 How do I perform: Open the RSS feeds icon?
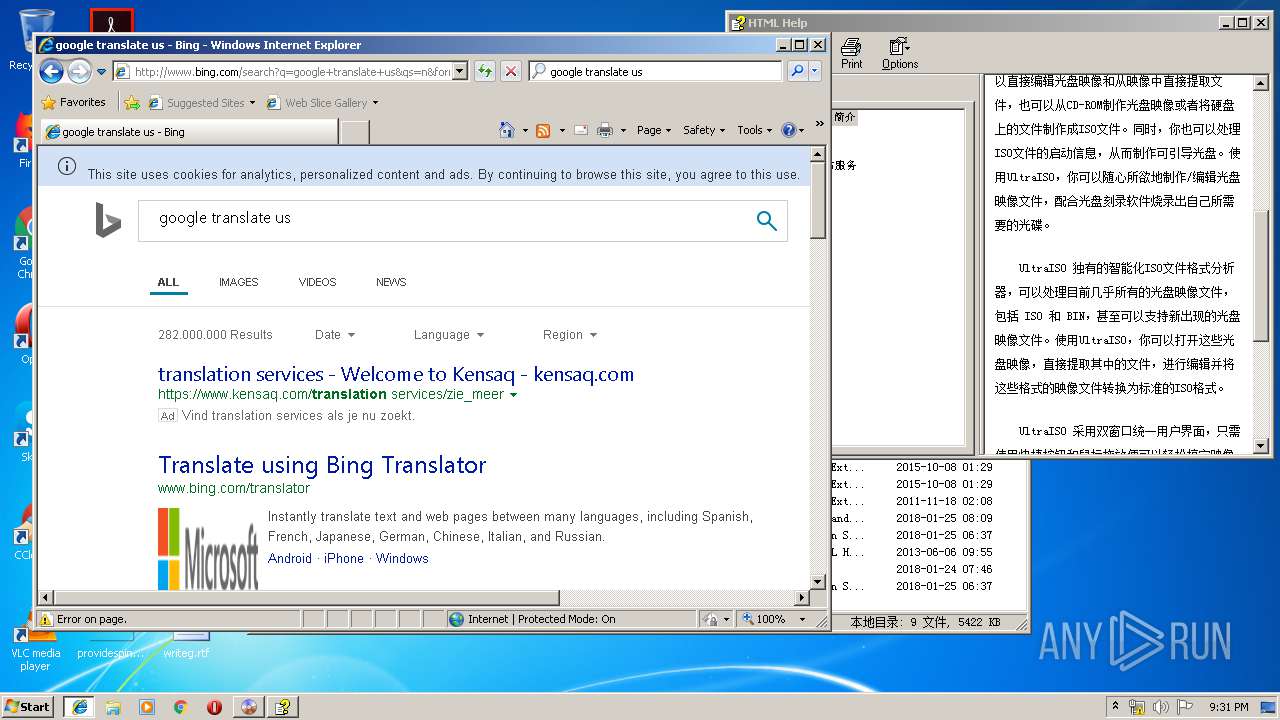pos(543,130)
